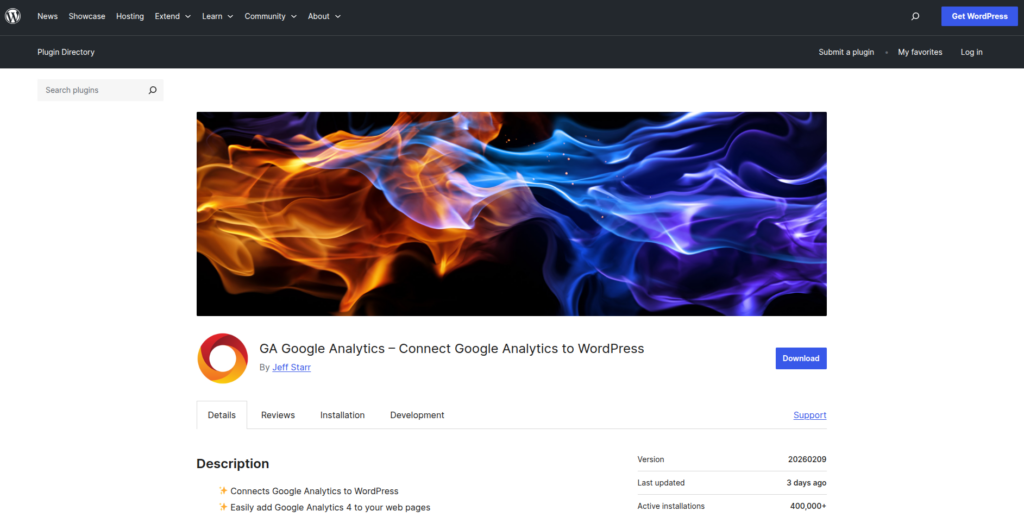This screenshot has height=517, width=1024.
Task: Click the Download button
Action: pos(801,358)
